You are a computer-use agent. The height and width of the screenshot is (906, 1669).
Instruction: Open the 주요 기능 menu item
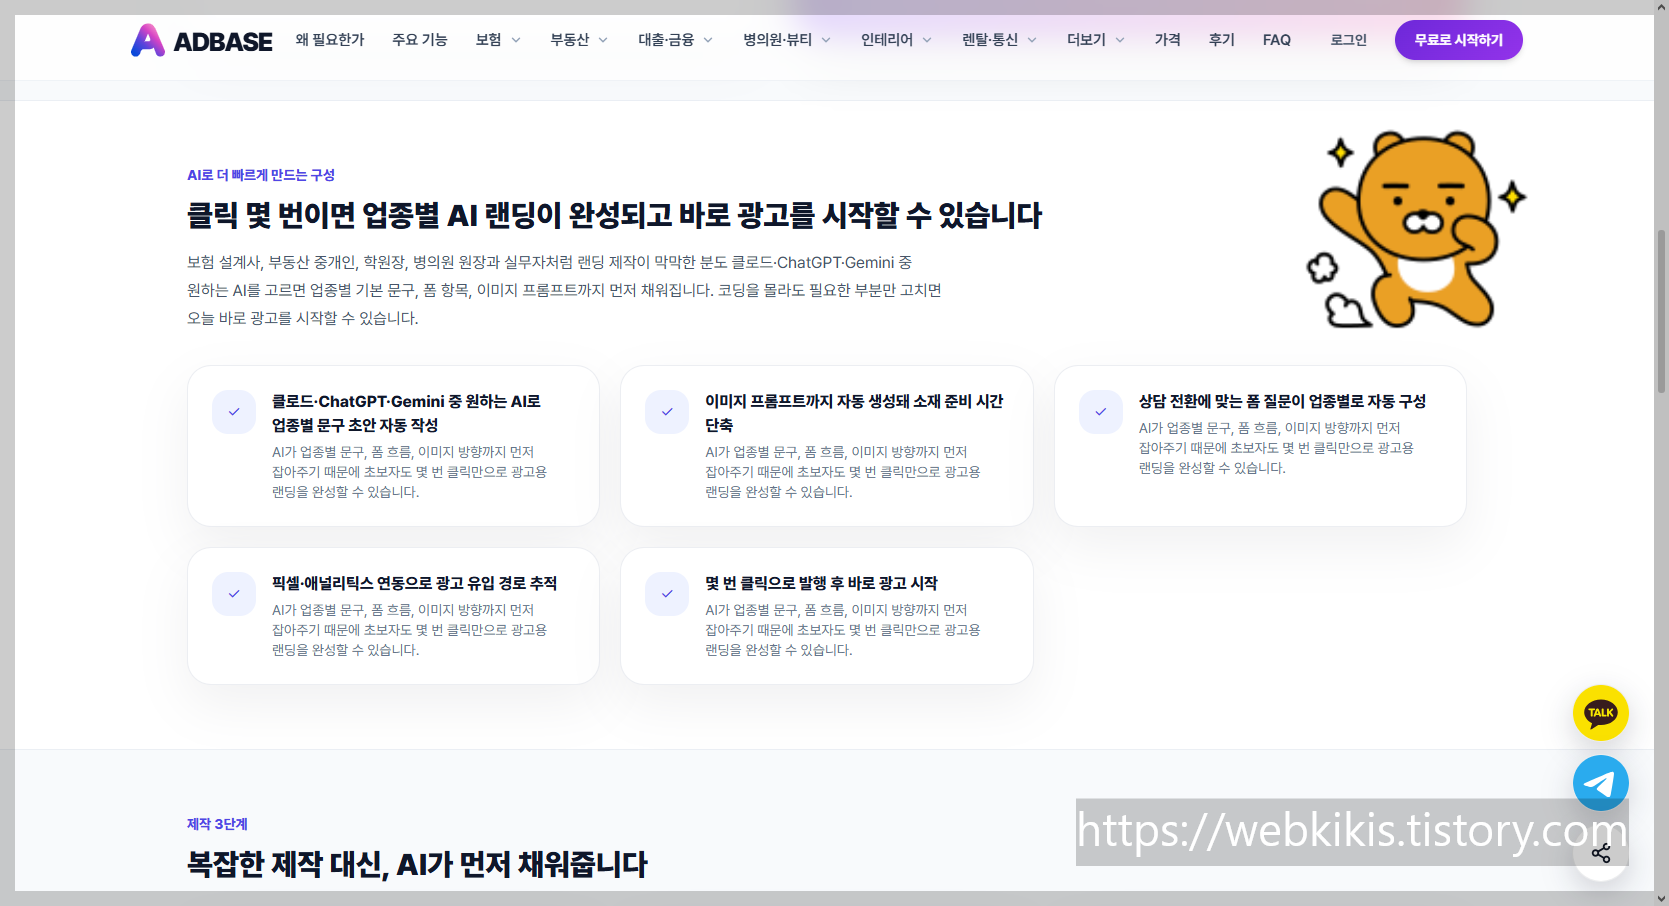(420, 40)
